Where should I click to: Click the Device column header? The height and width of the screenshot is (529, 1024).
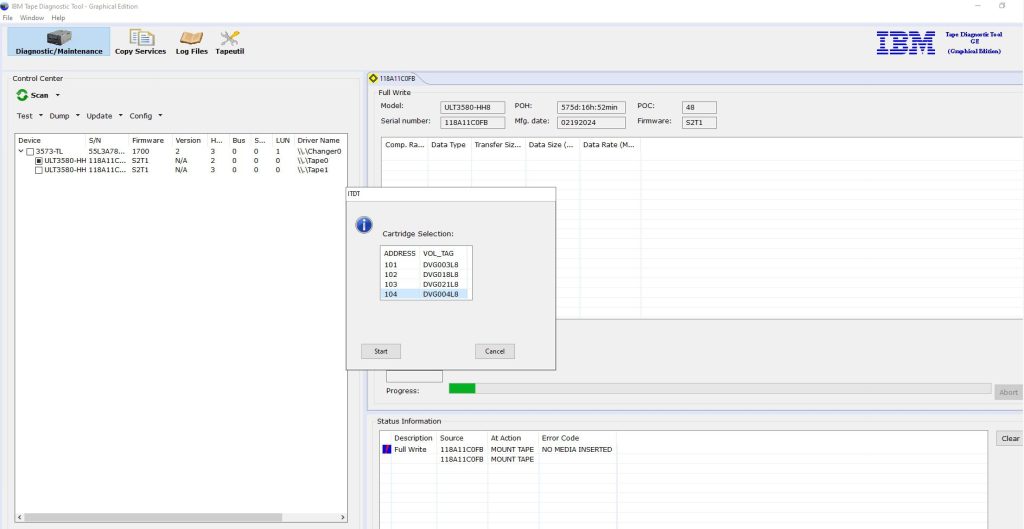(51, 140)
